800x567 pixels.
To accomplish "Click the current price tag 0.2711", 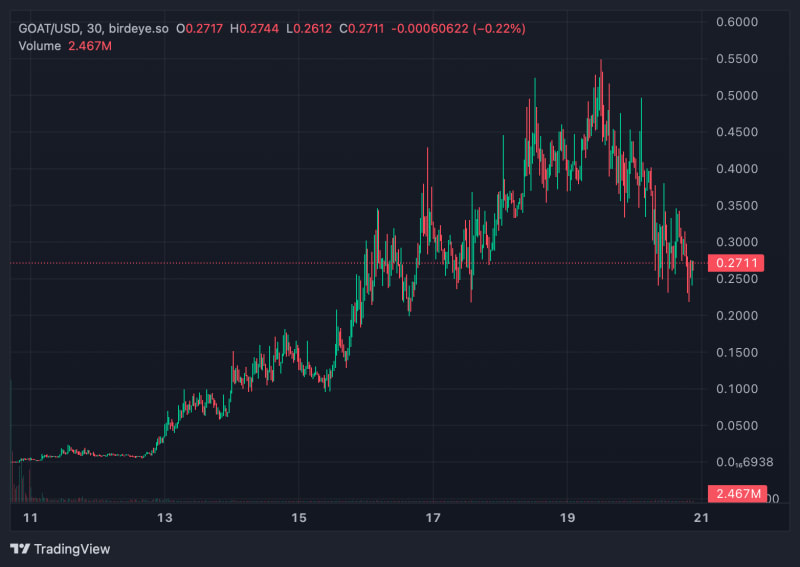I will pyautogui.click(x=736, y=263).
